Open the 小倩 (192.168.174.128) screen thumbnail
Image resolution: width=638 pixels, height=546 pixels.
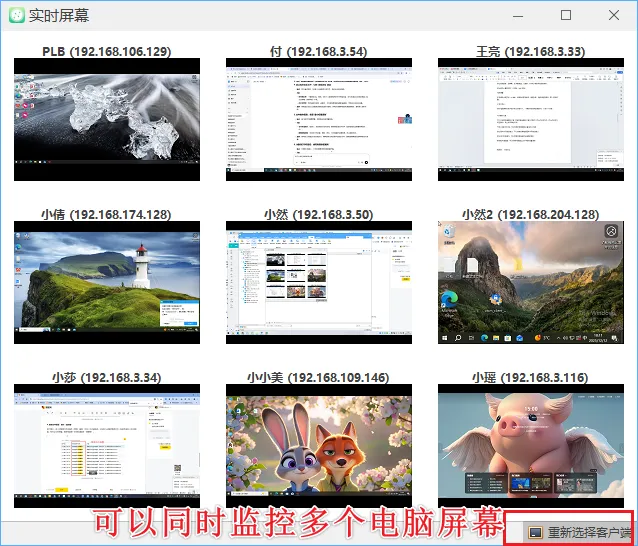pos(107,282)
